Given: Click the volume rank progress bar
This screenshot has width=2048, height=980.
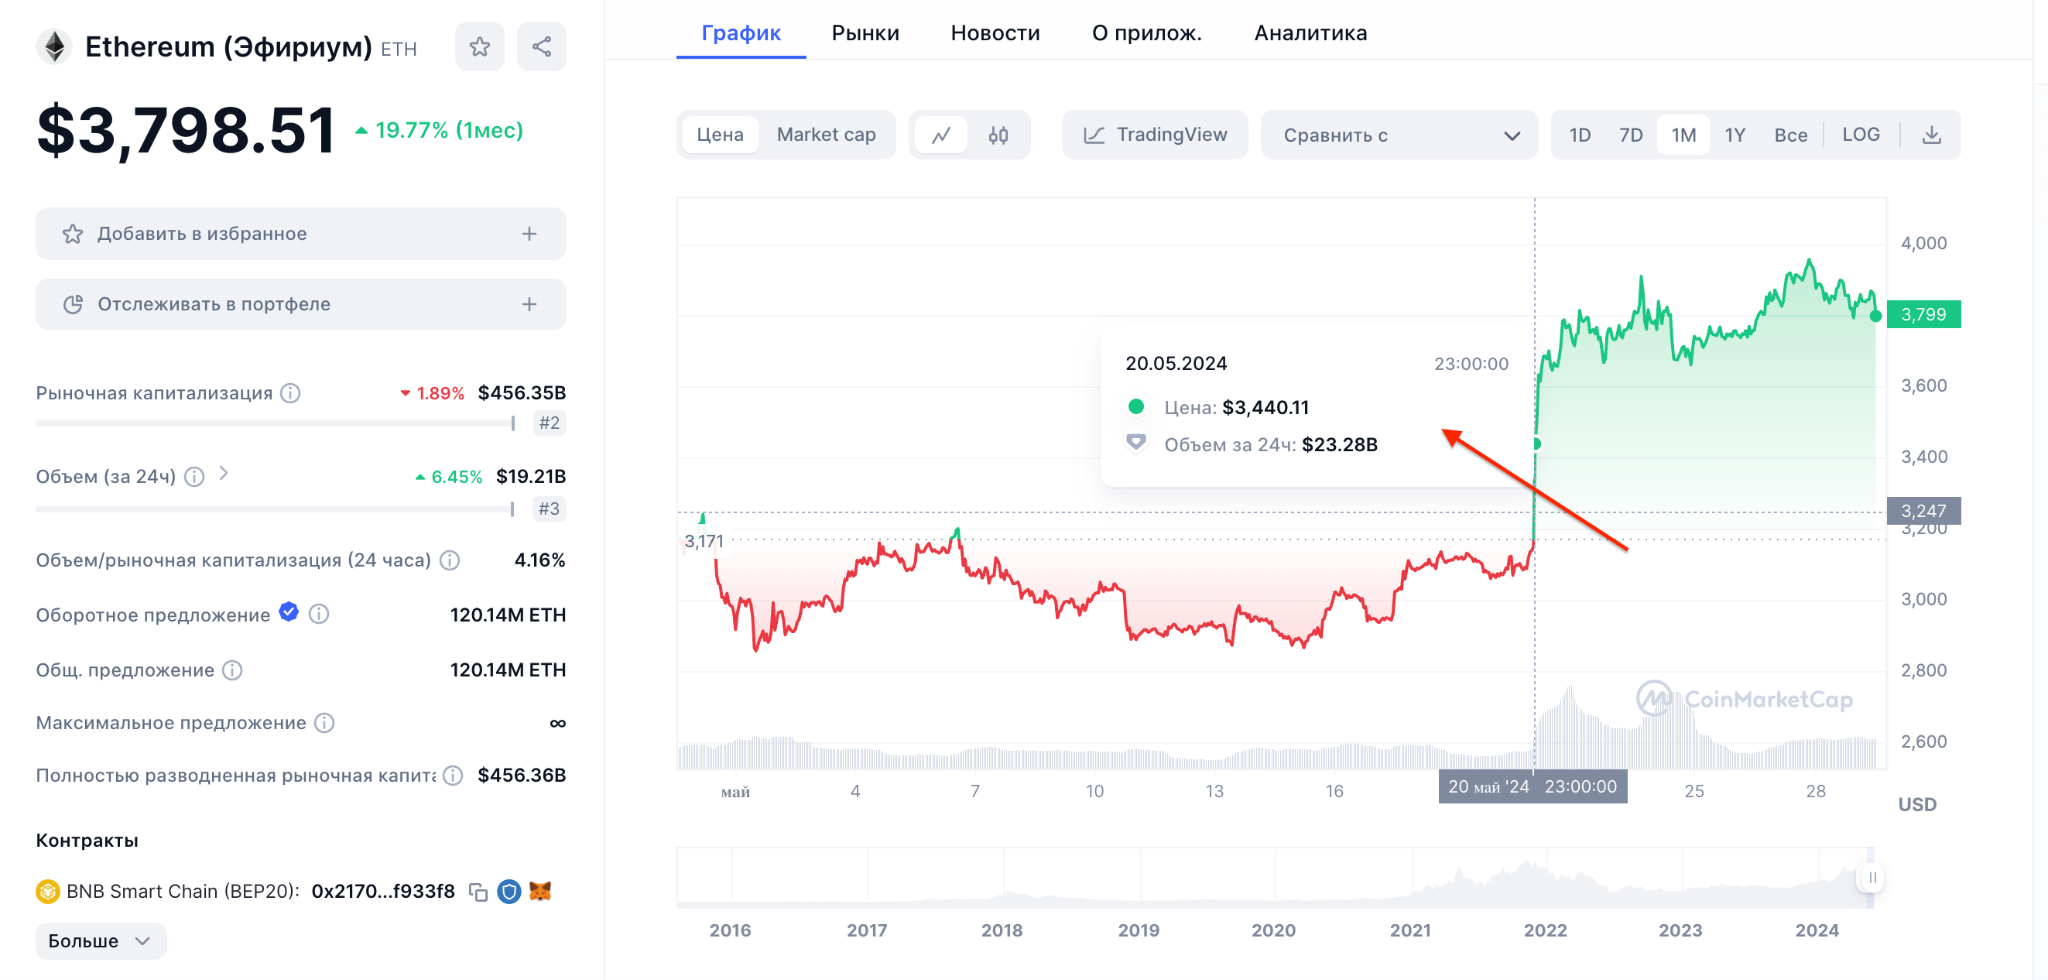Looking at the screenshot, I should [276, 509].
